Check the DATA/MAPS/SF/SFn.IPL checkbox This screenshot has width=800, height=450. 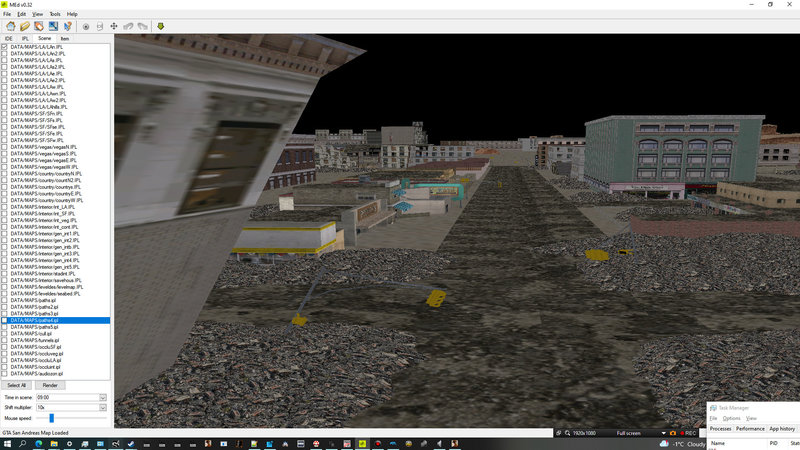tap(5, 114)
